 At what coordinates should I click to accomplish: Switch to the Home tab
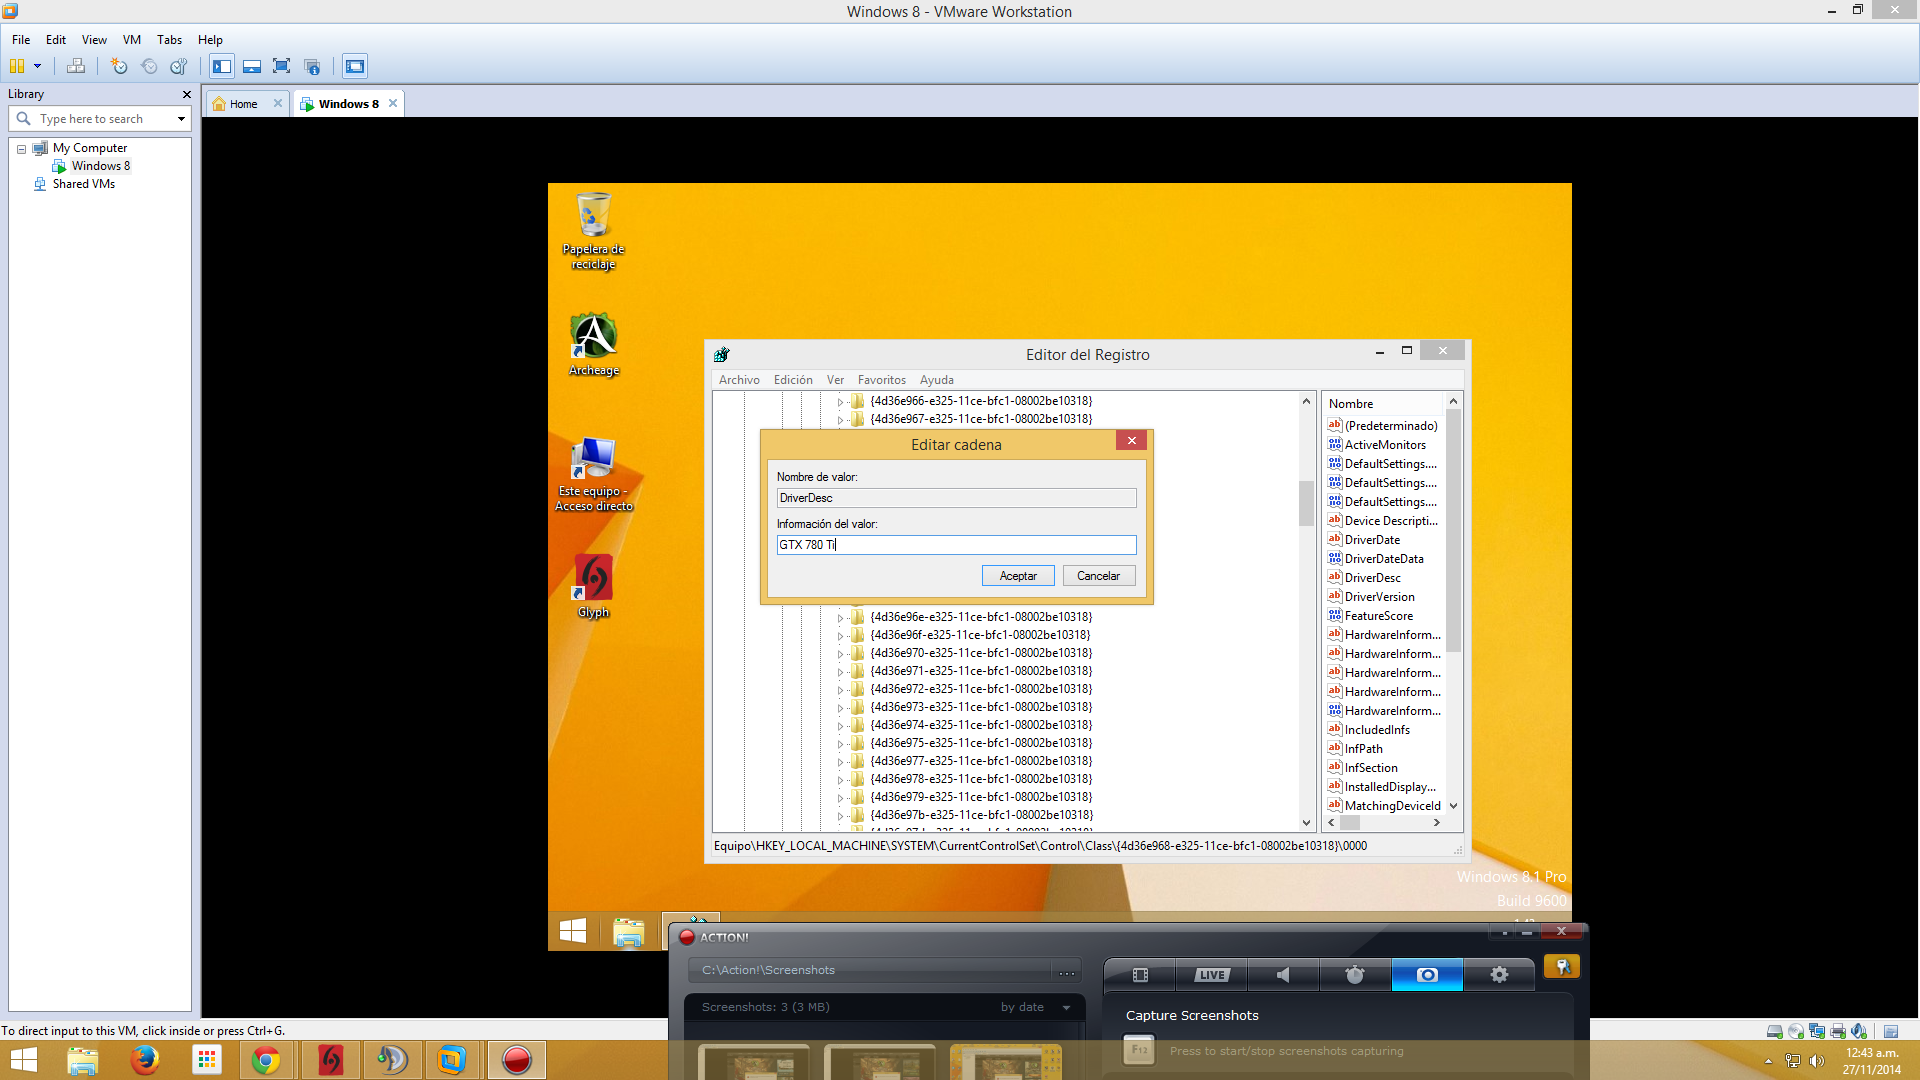(243, 104)
